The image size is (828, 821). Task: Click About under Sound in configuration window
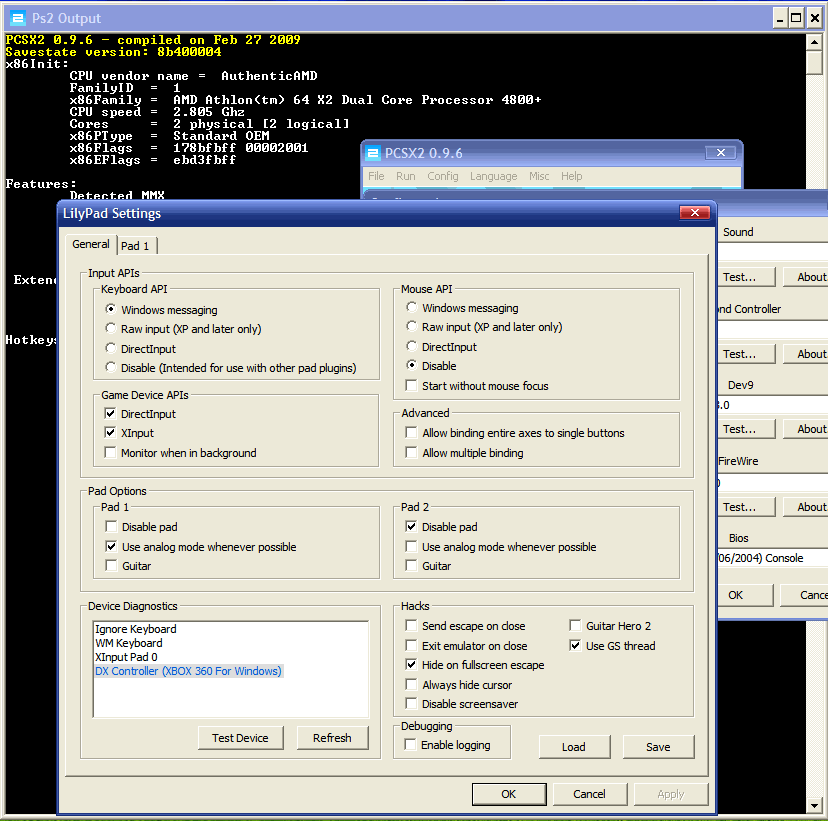[x=806, y=277]
